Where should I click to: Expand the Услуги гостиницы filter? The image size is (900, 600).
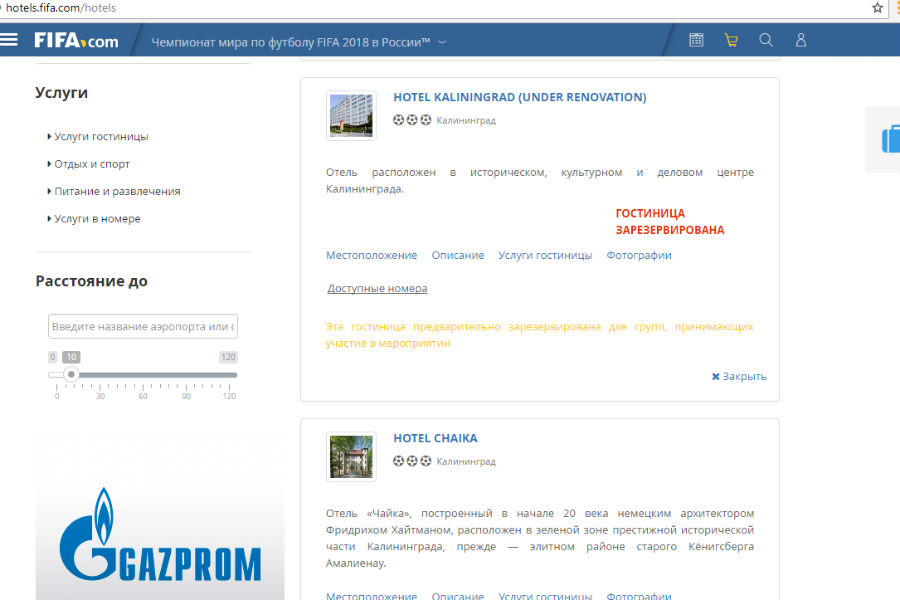pyautogui.click(x=101, y=136)
